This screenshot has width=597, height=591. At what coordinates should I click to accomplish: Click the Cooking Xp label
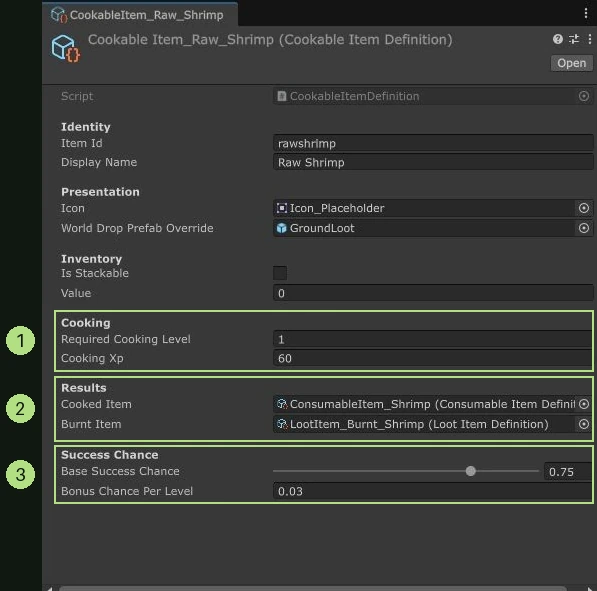(92, 358)
